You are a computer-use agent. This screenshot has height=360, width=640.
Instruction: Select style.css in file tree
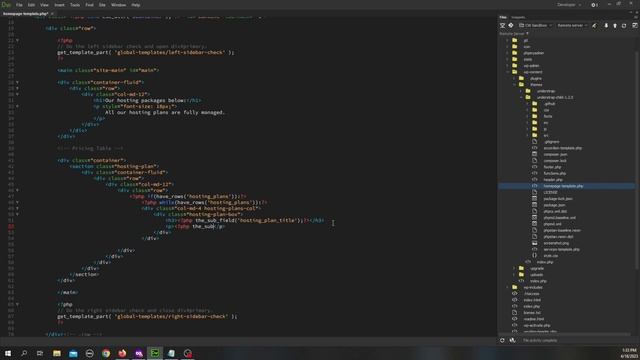[x=550, y=256]
